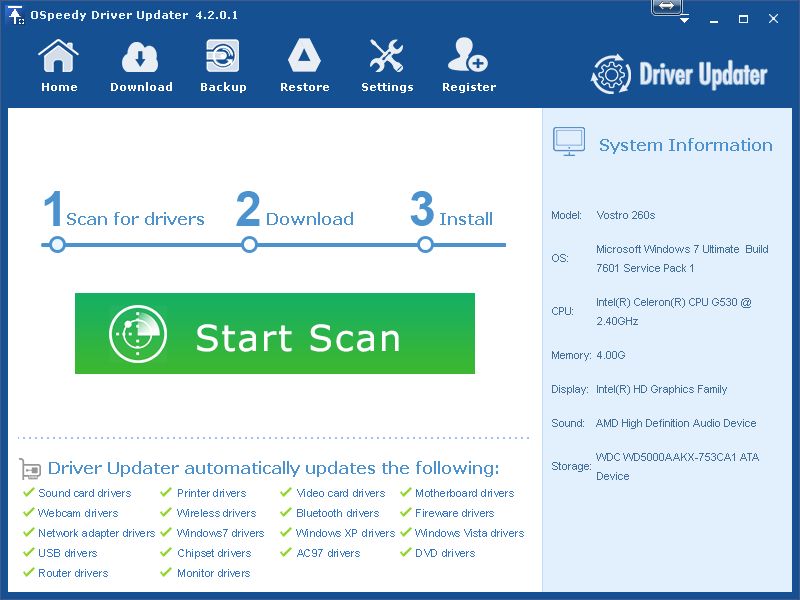Click "Windows XP drivers" list item
800x600 pixels.
pyautogui.click(x=345, y=533)
